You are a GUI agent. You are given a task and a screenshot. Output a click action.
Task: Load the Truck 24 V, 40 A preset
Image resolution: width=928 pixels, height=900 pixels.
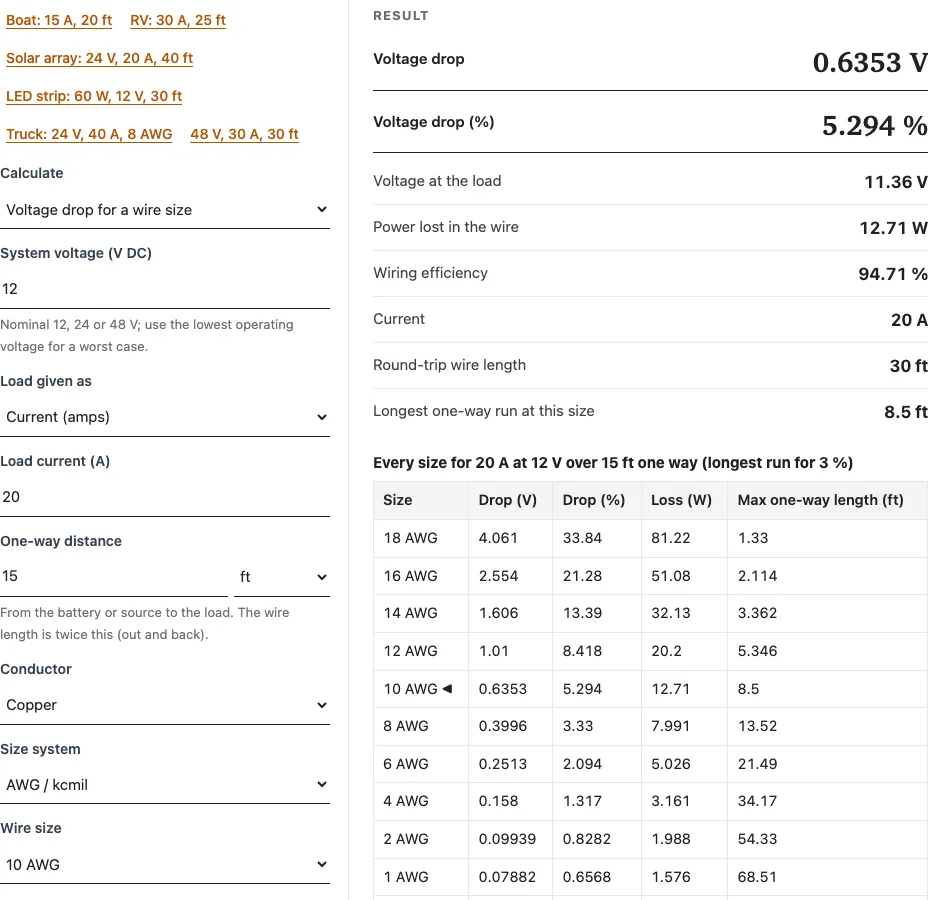(x=89, y=134)
